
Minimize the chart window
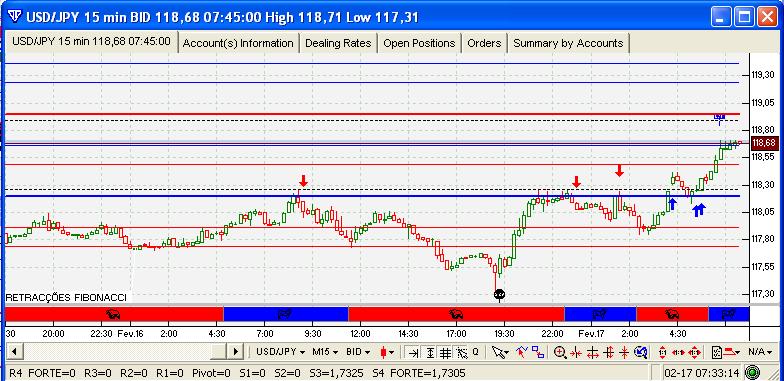coord(722,18)
